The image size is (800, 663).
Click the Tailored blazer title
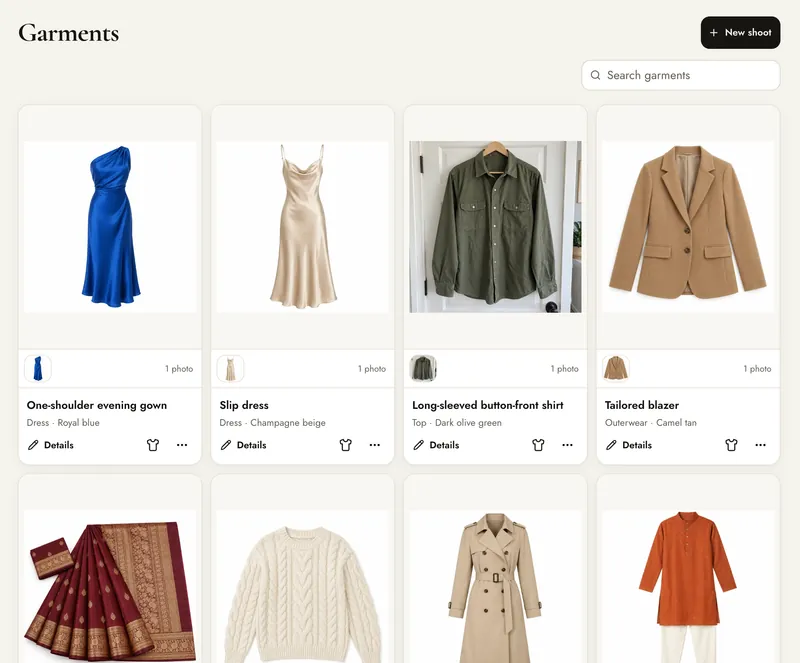[x=642, y=405]
